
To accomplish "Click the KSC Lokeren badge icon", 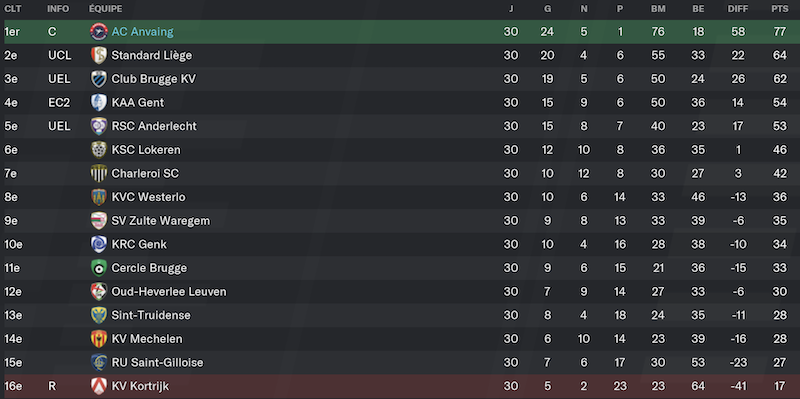I will 98,150.
